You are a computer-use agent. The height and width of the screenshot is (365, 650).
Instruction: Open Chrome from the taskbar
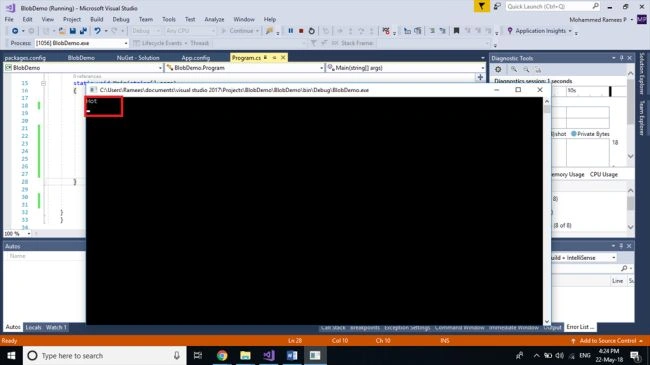[x=222, y=355]
